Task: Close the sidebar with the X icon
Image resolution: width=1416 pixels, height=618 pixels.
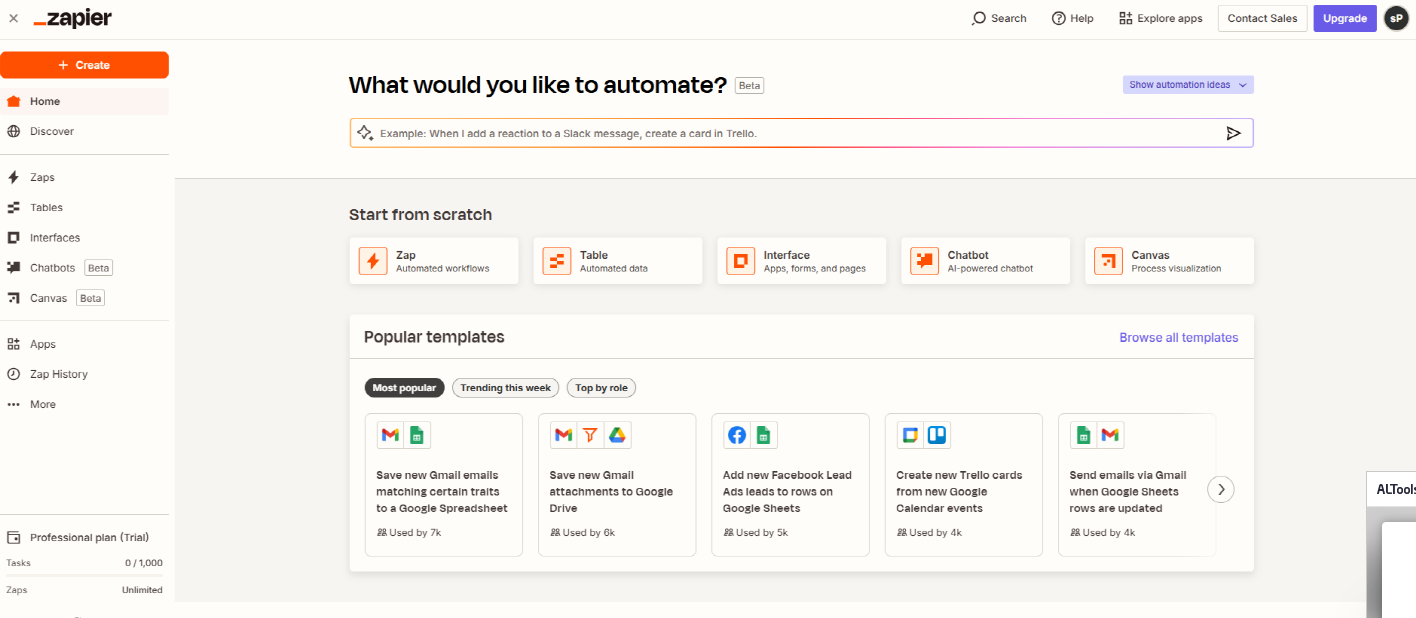Action: point(13,18)
